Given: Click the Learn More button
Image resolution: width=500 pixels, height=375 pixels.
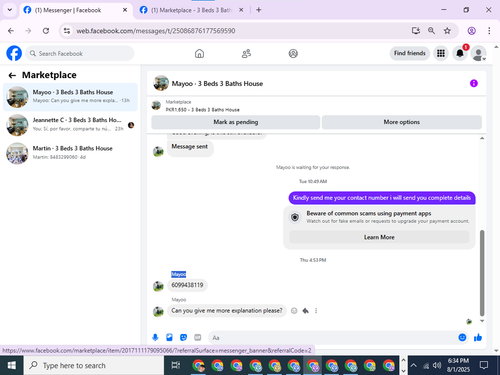Looking at the screenshot, I should (379, 237).
